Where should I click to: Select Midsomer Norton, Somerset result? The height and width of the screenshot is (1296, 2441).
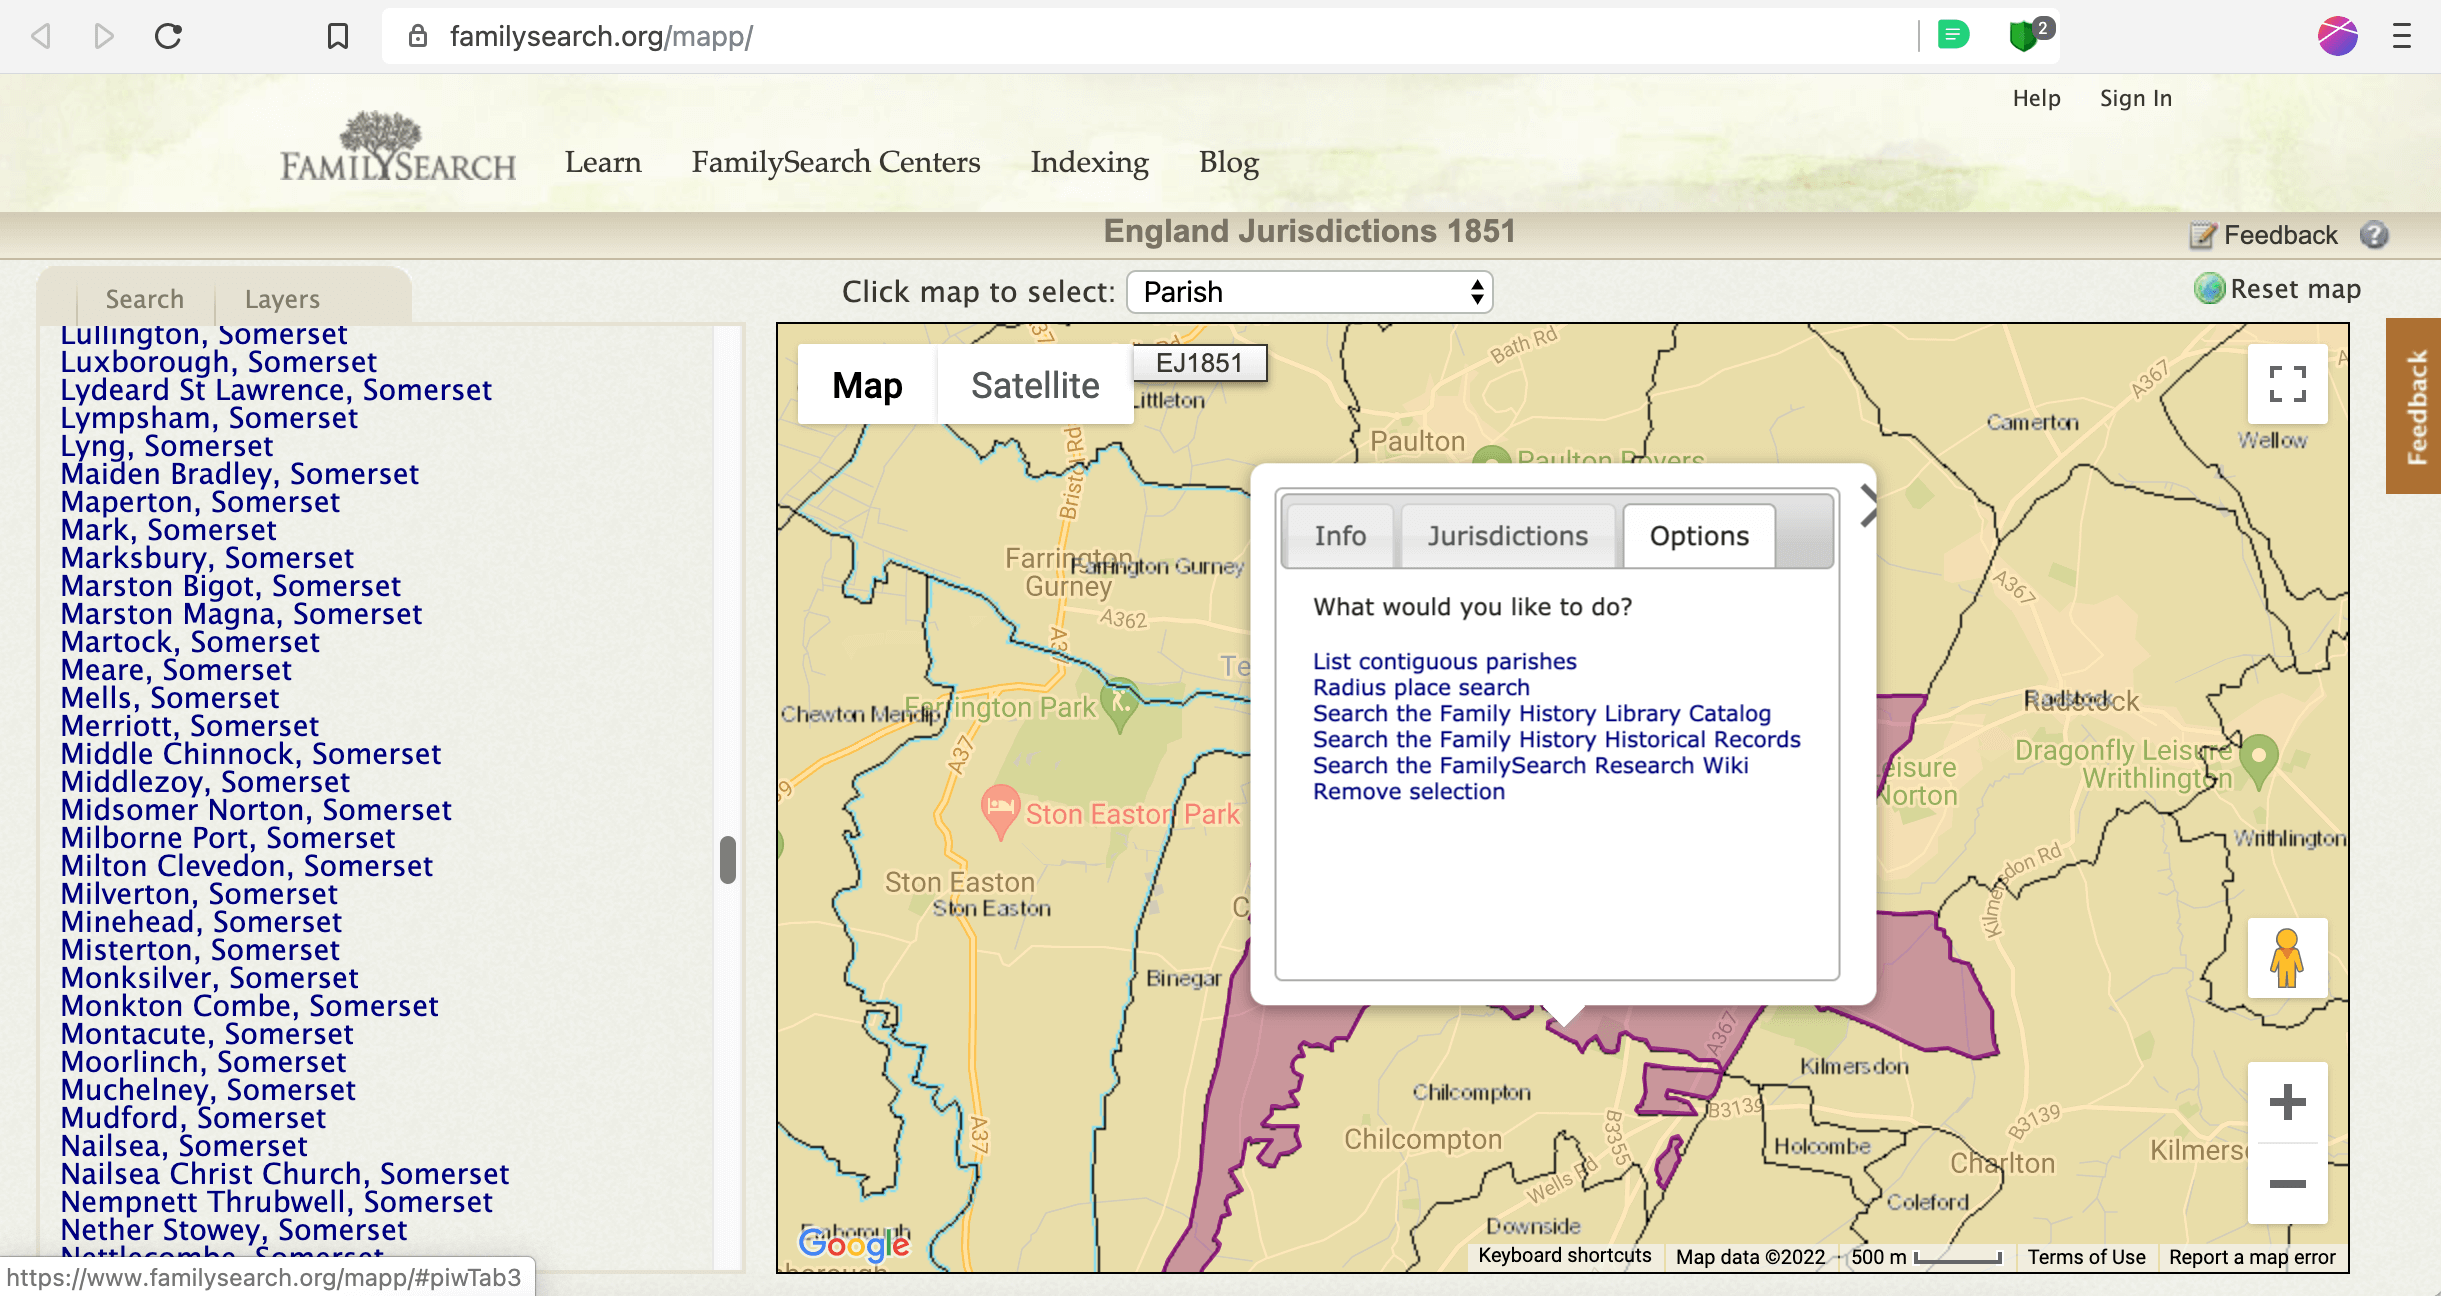pos(256,809)
